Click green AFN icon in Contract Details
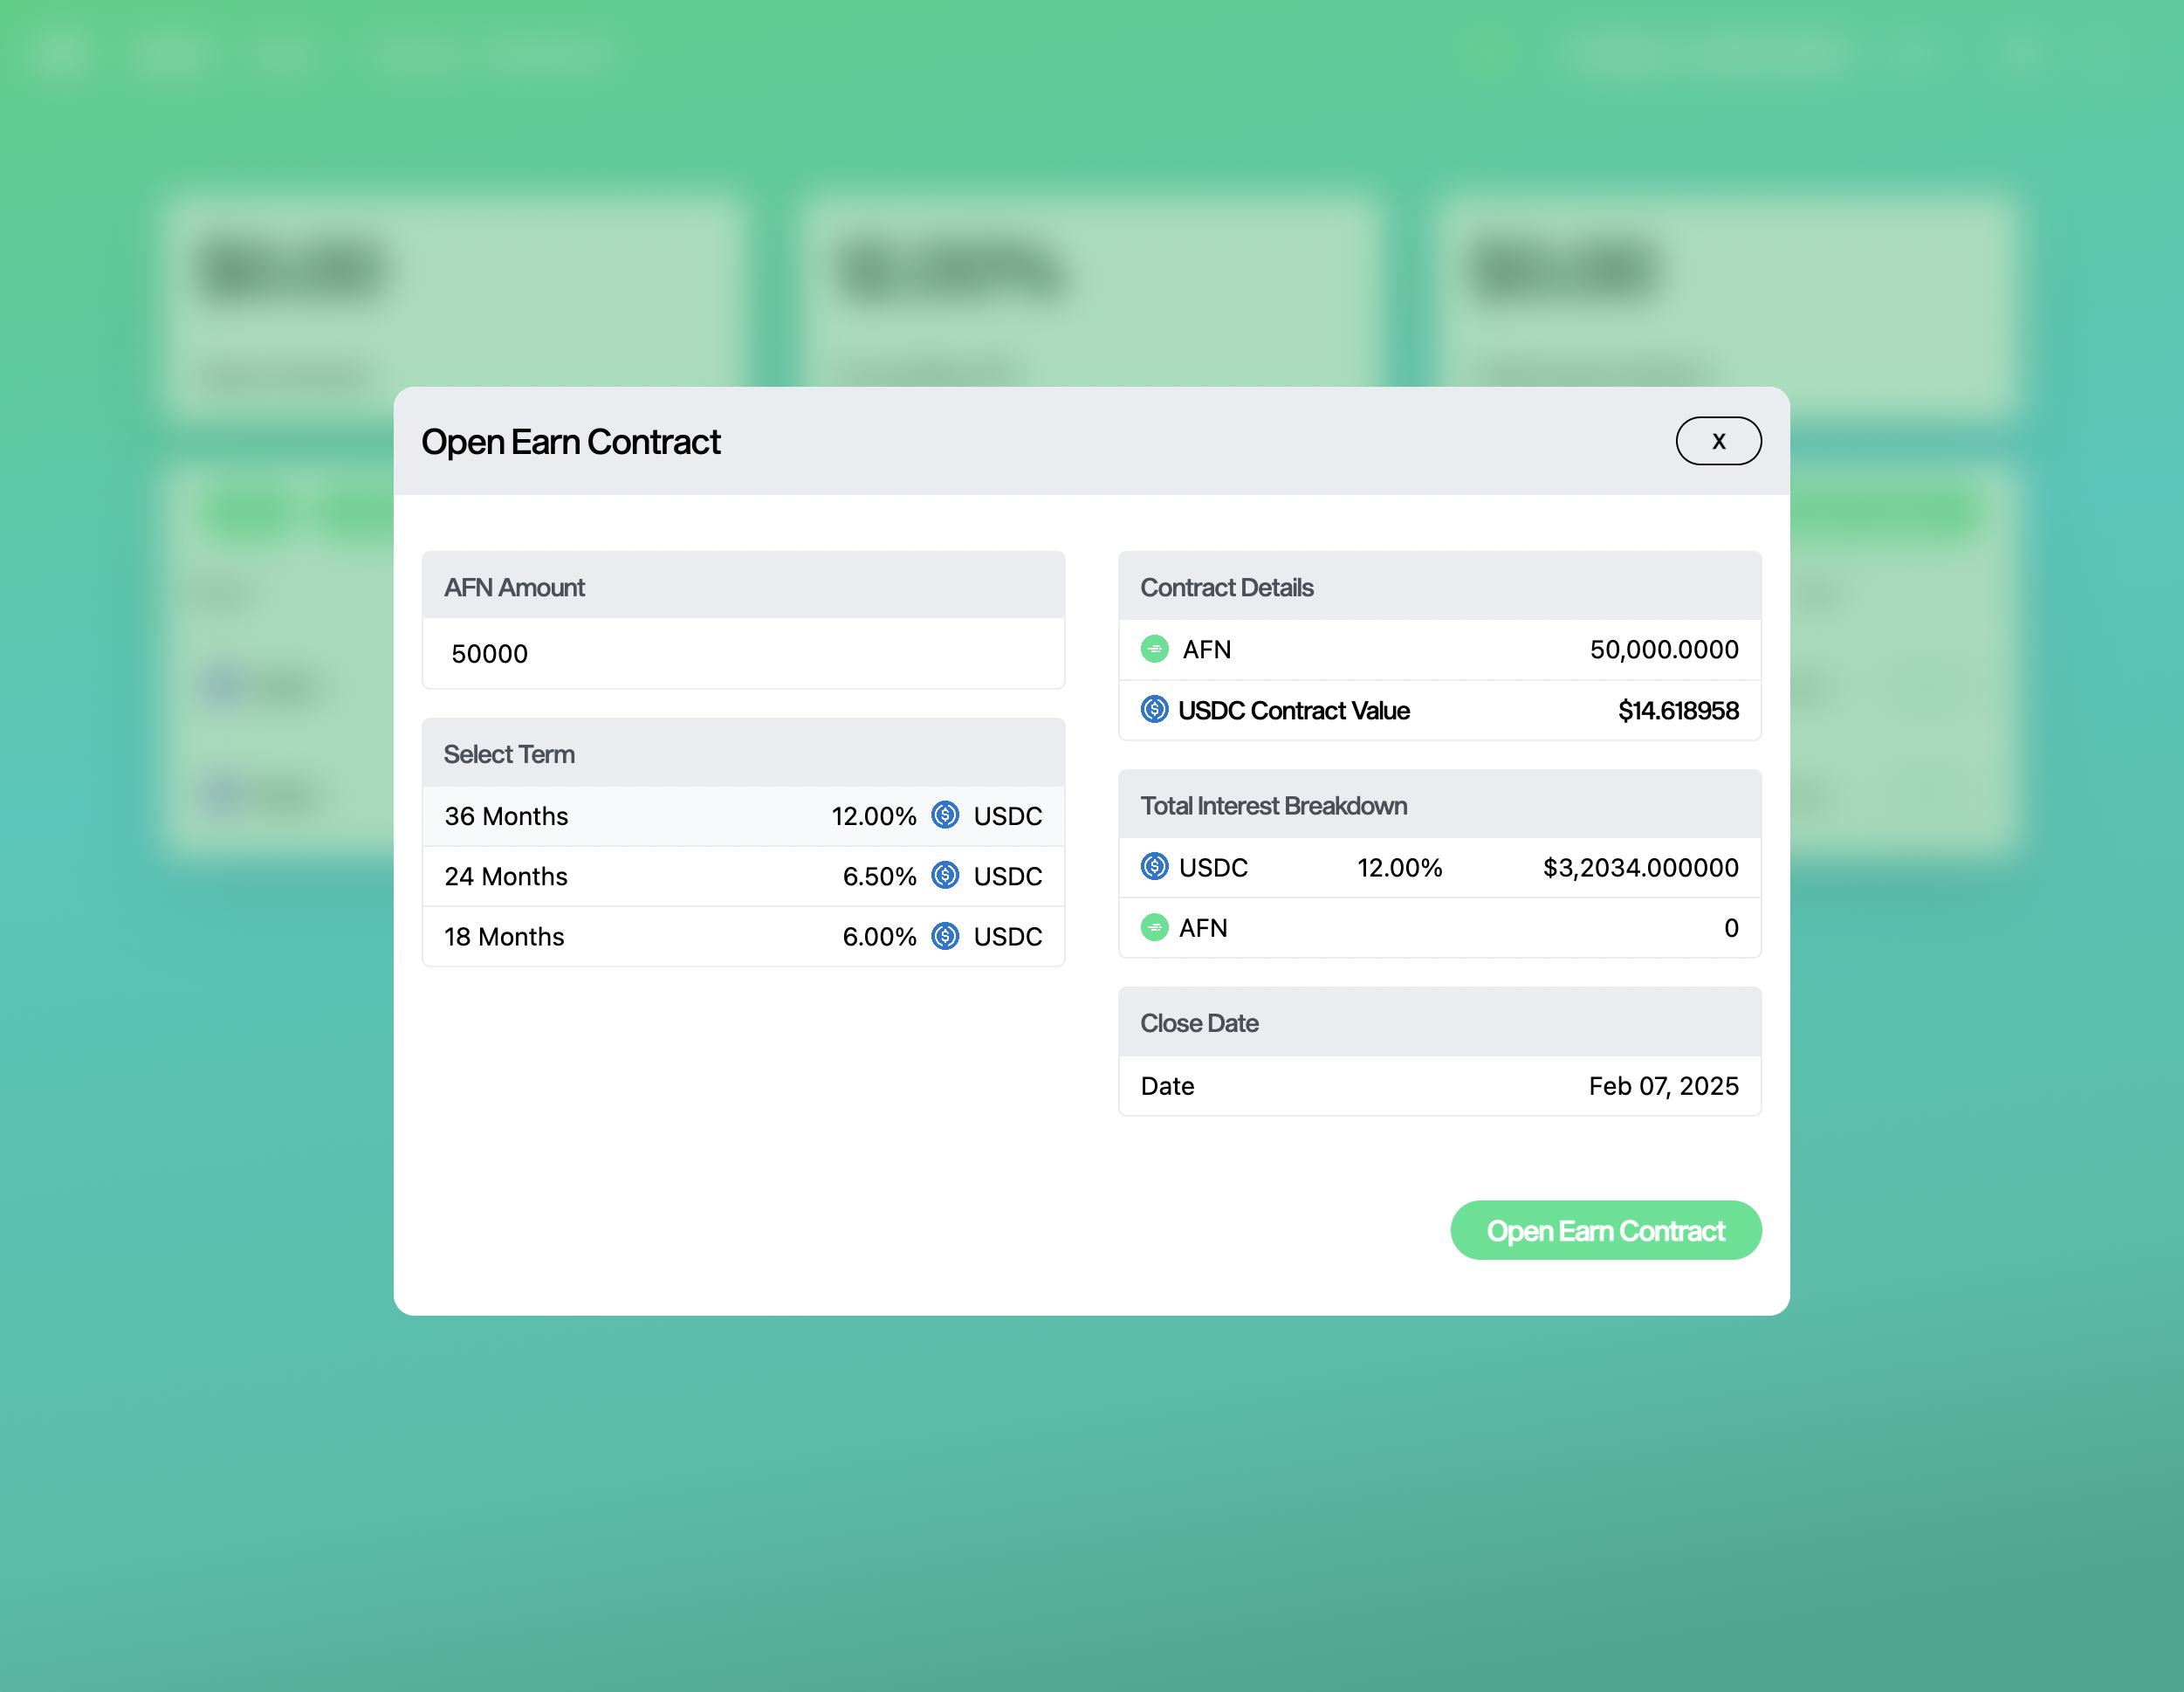This screenshot has height=1692, width=2184. [x=1154, y=649]
